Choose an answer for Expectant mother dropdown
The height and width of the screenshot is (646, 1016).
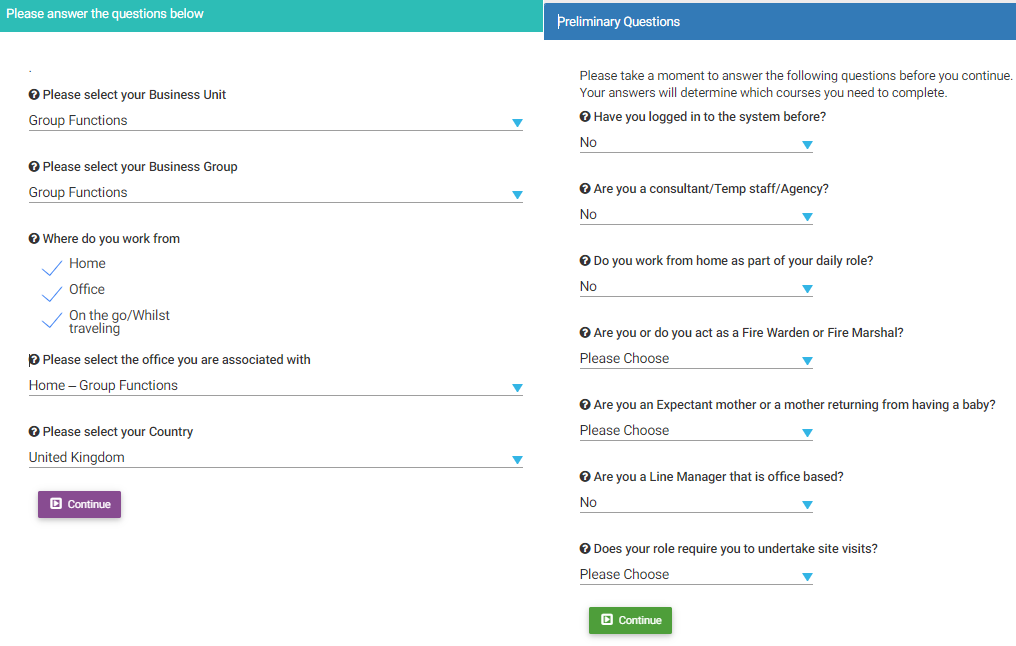pos(696,431)
